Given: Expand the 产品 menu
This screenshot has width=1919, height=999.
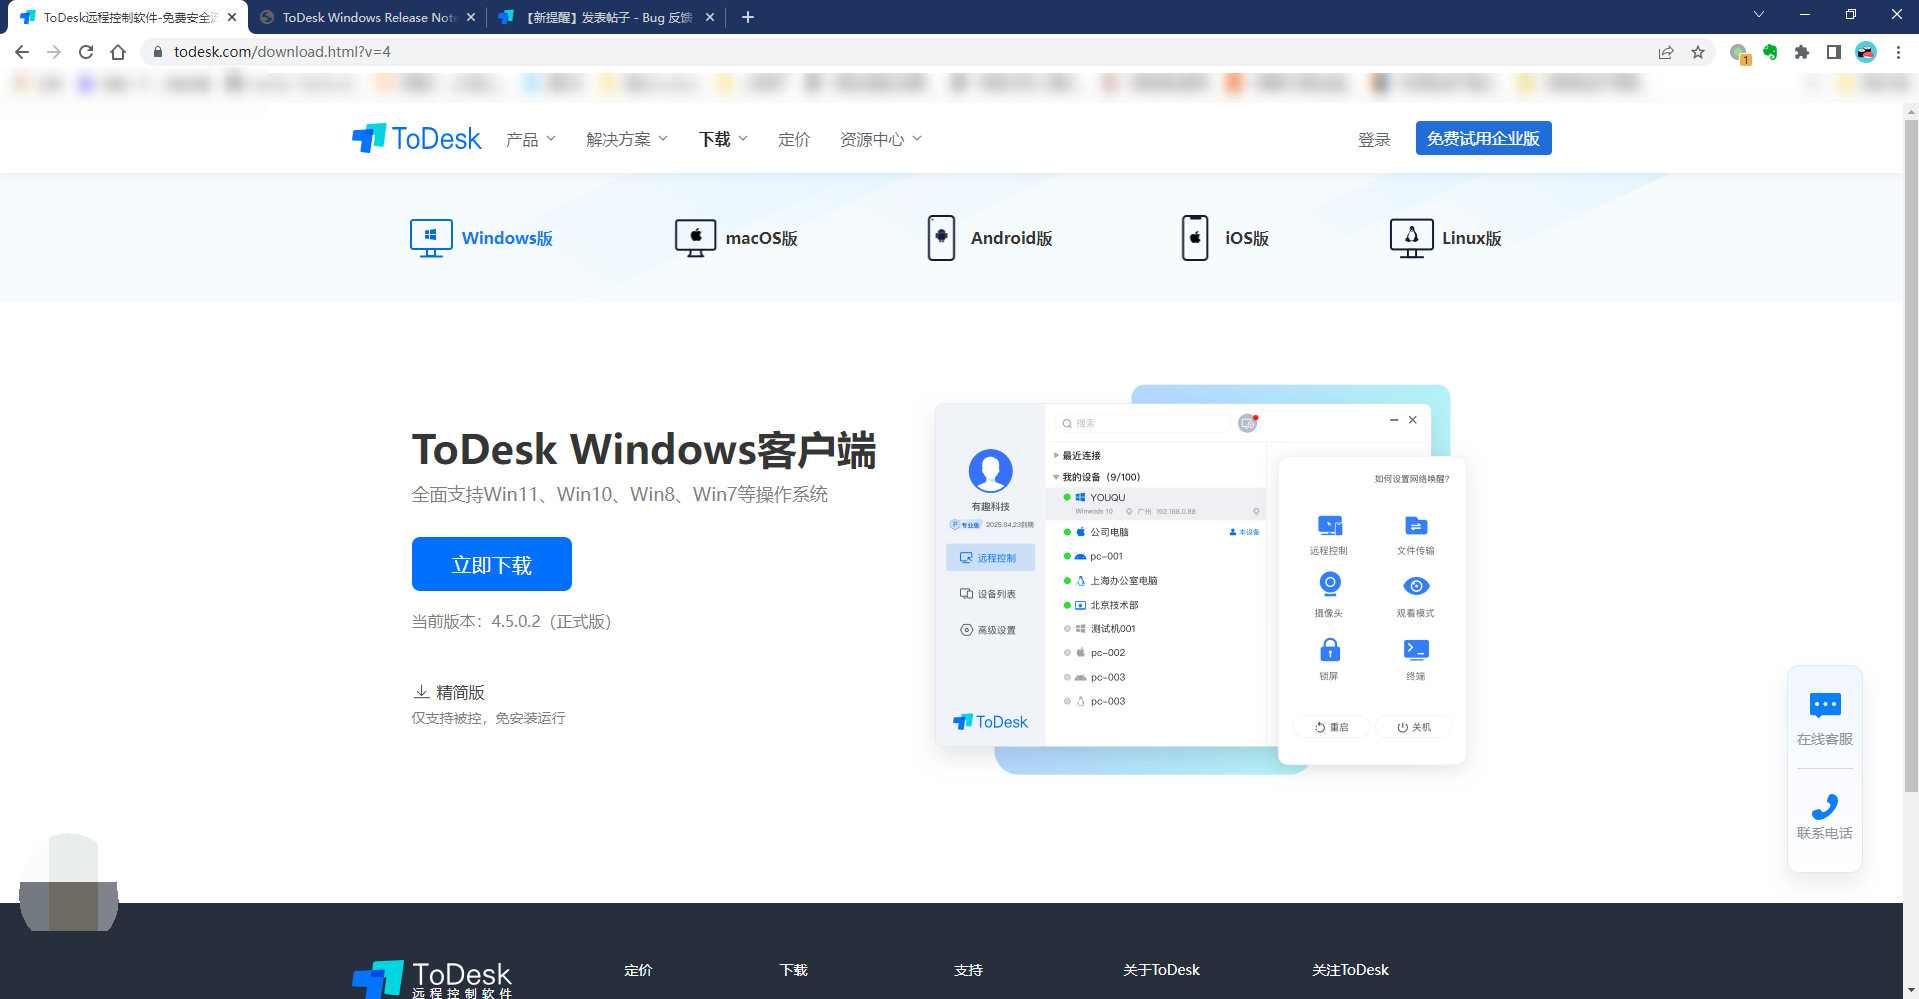Looking at the screenshot, I should coord(531,139).
